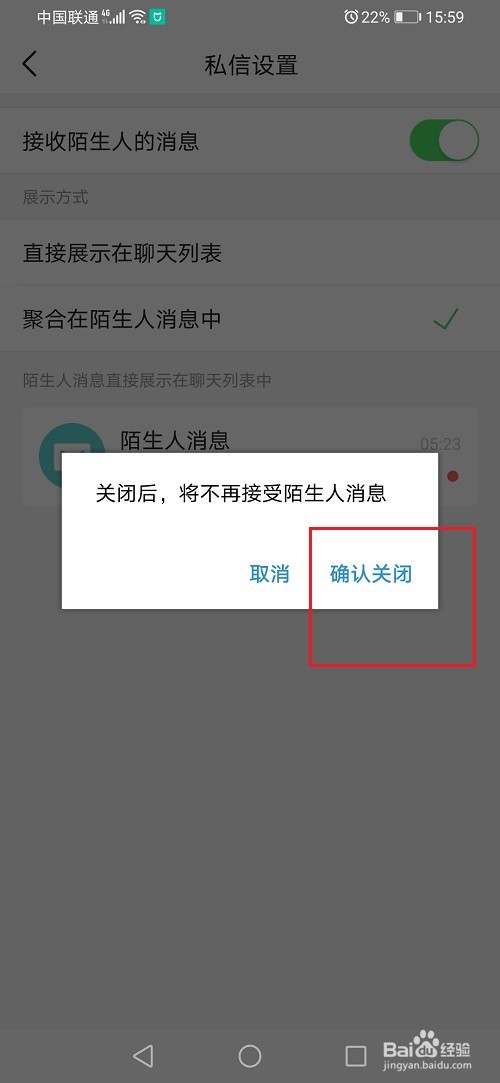This screenshot has width=500, height=1083.
Task: Tap Android recent apps square
Action: pos(356,1055)
